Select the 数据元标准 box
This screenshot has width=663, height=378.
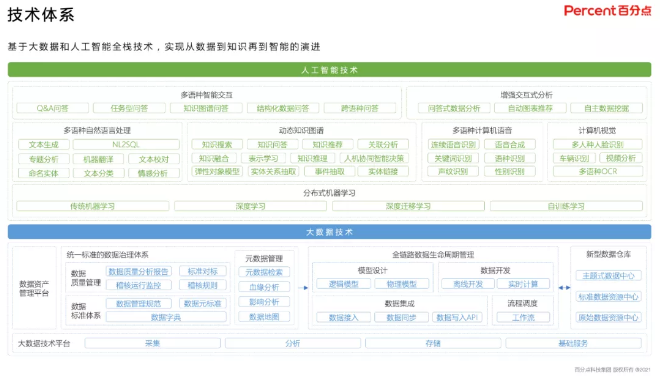pos(203,304)
